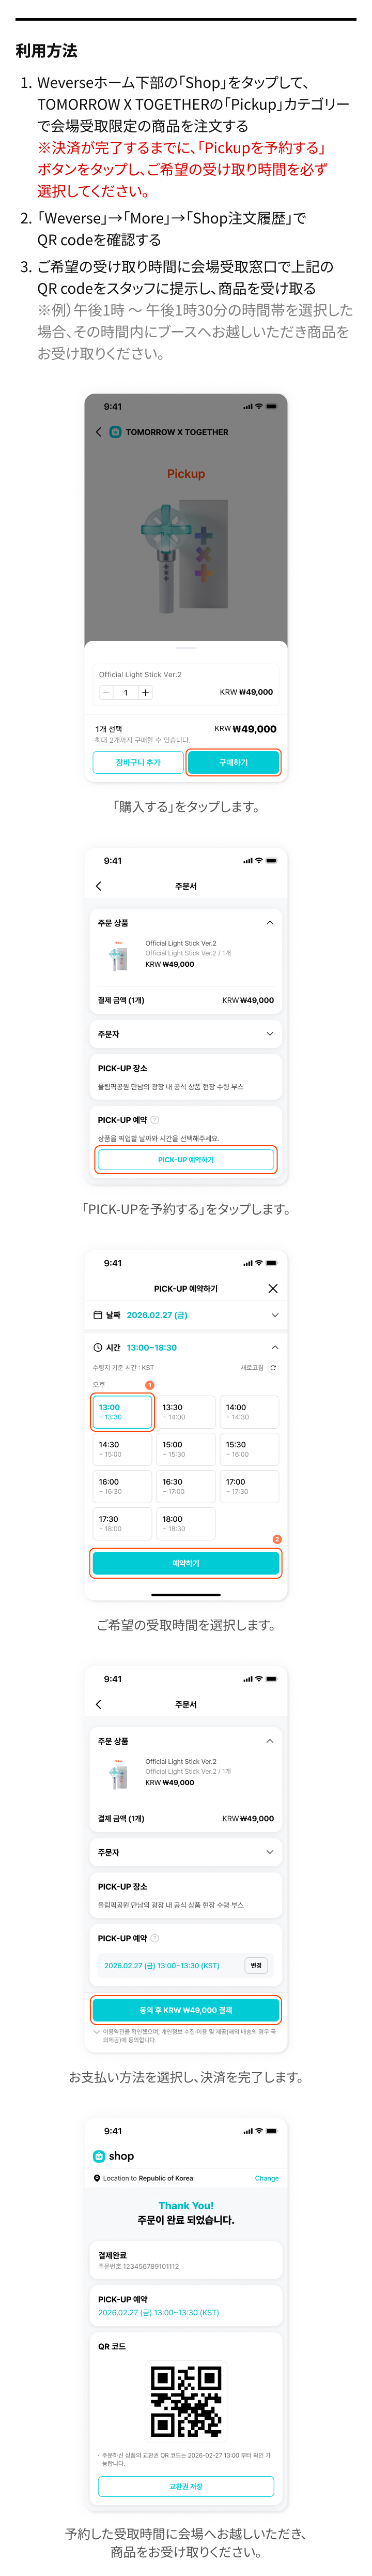Image resolution: width=372 pixels, height=2576 pixels.
Task: Tap the 장바구니 추가 add-to-cart button
Action: click(138, 762)
